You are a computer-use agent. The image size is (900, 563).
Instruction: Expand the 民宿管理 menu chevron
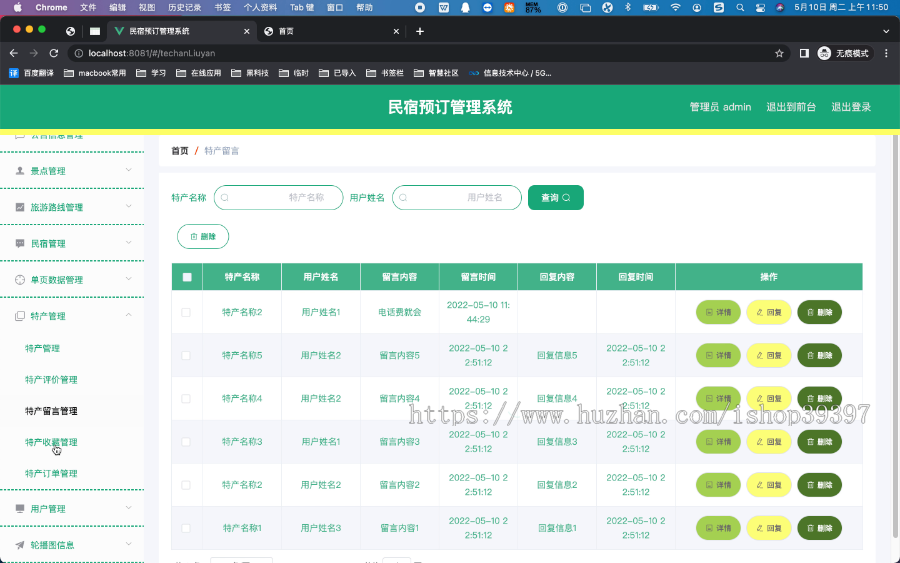pos(129,242)
